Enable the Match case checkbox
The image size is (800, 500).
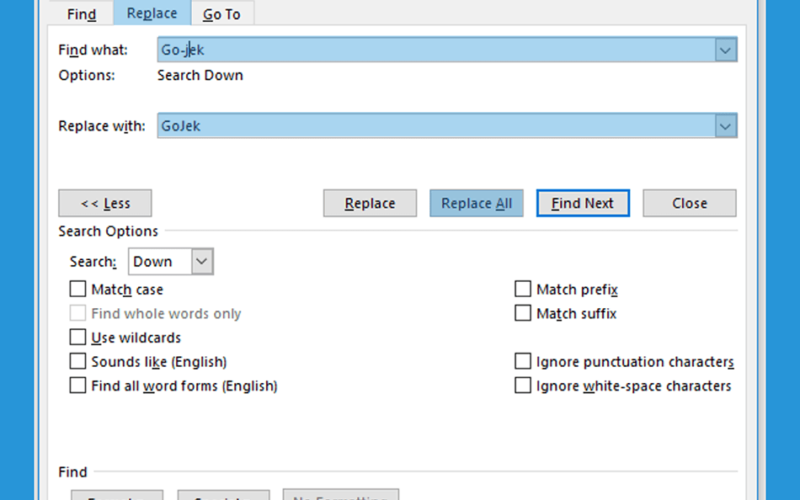click(x=78, y=289)
